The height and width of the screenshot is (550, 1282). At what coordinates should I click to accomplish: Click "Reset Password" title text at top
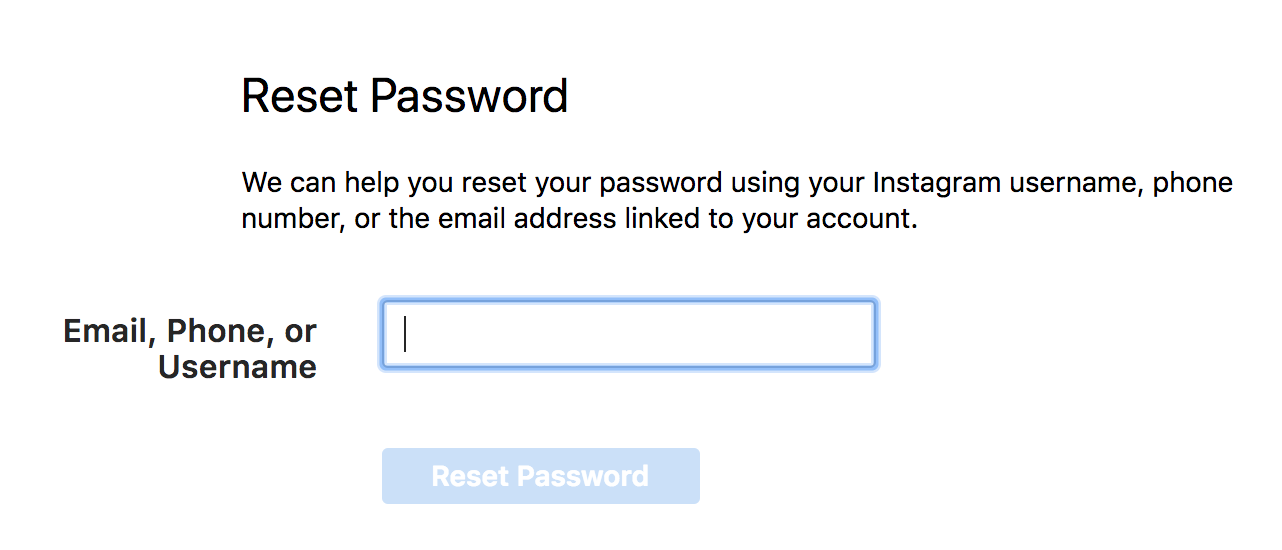coord(405,97)
